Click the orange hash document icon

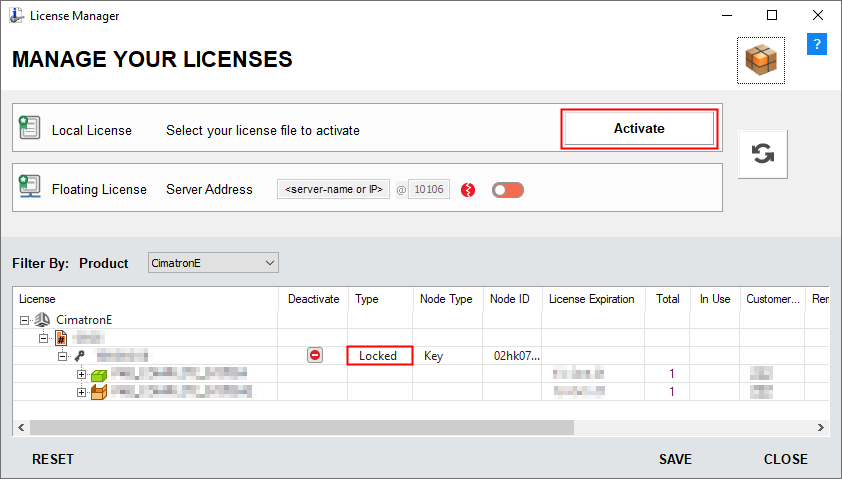(61, 338)
